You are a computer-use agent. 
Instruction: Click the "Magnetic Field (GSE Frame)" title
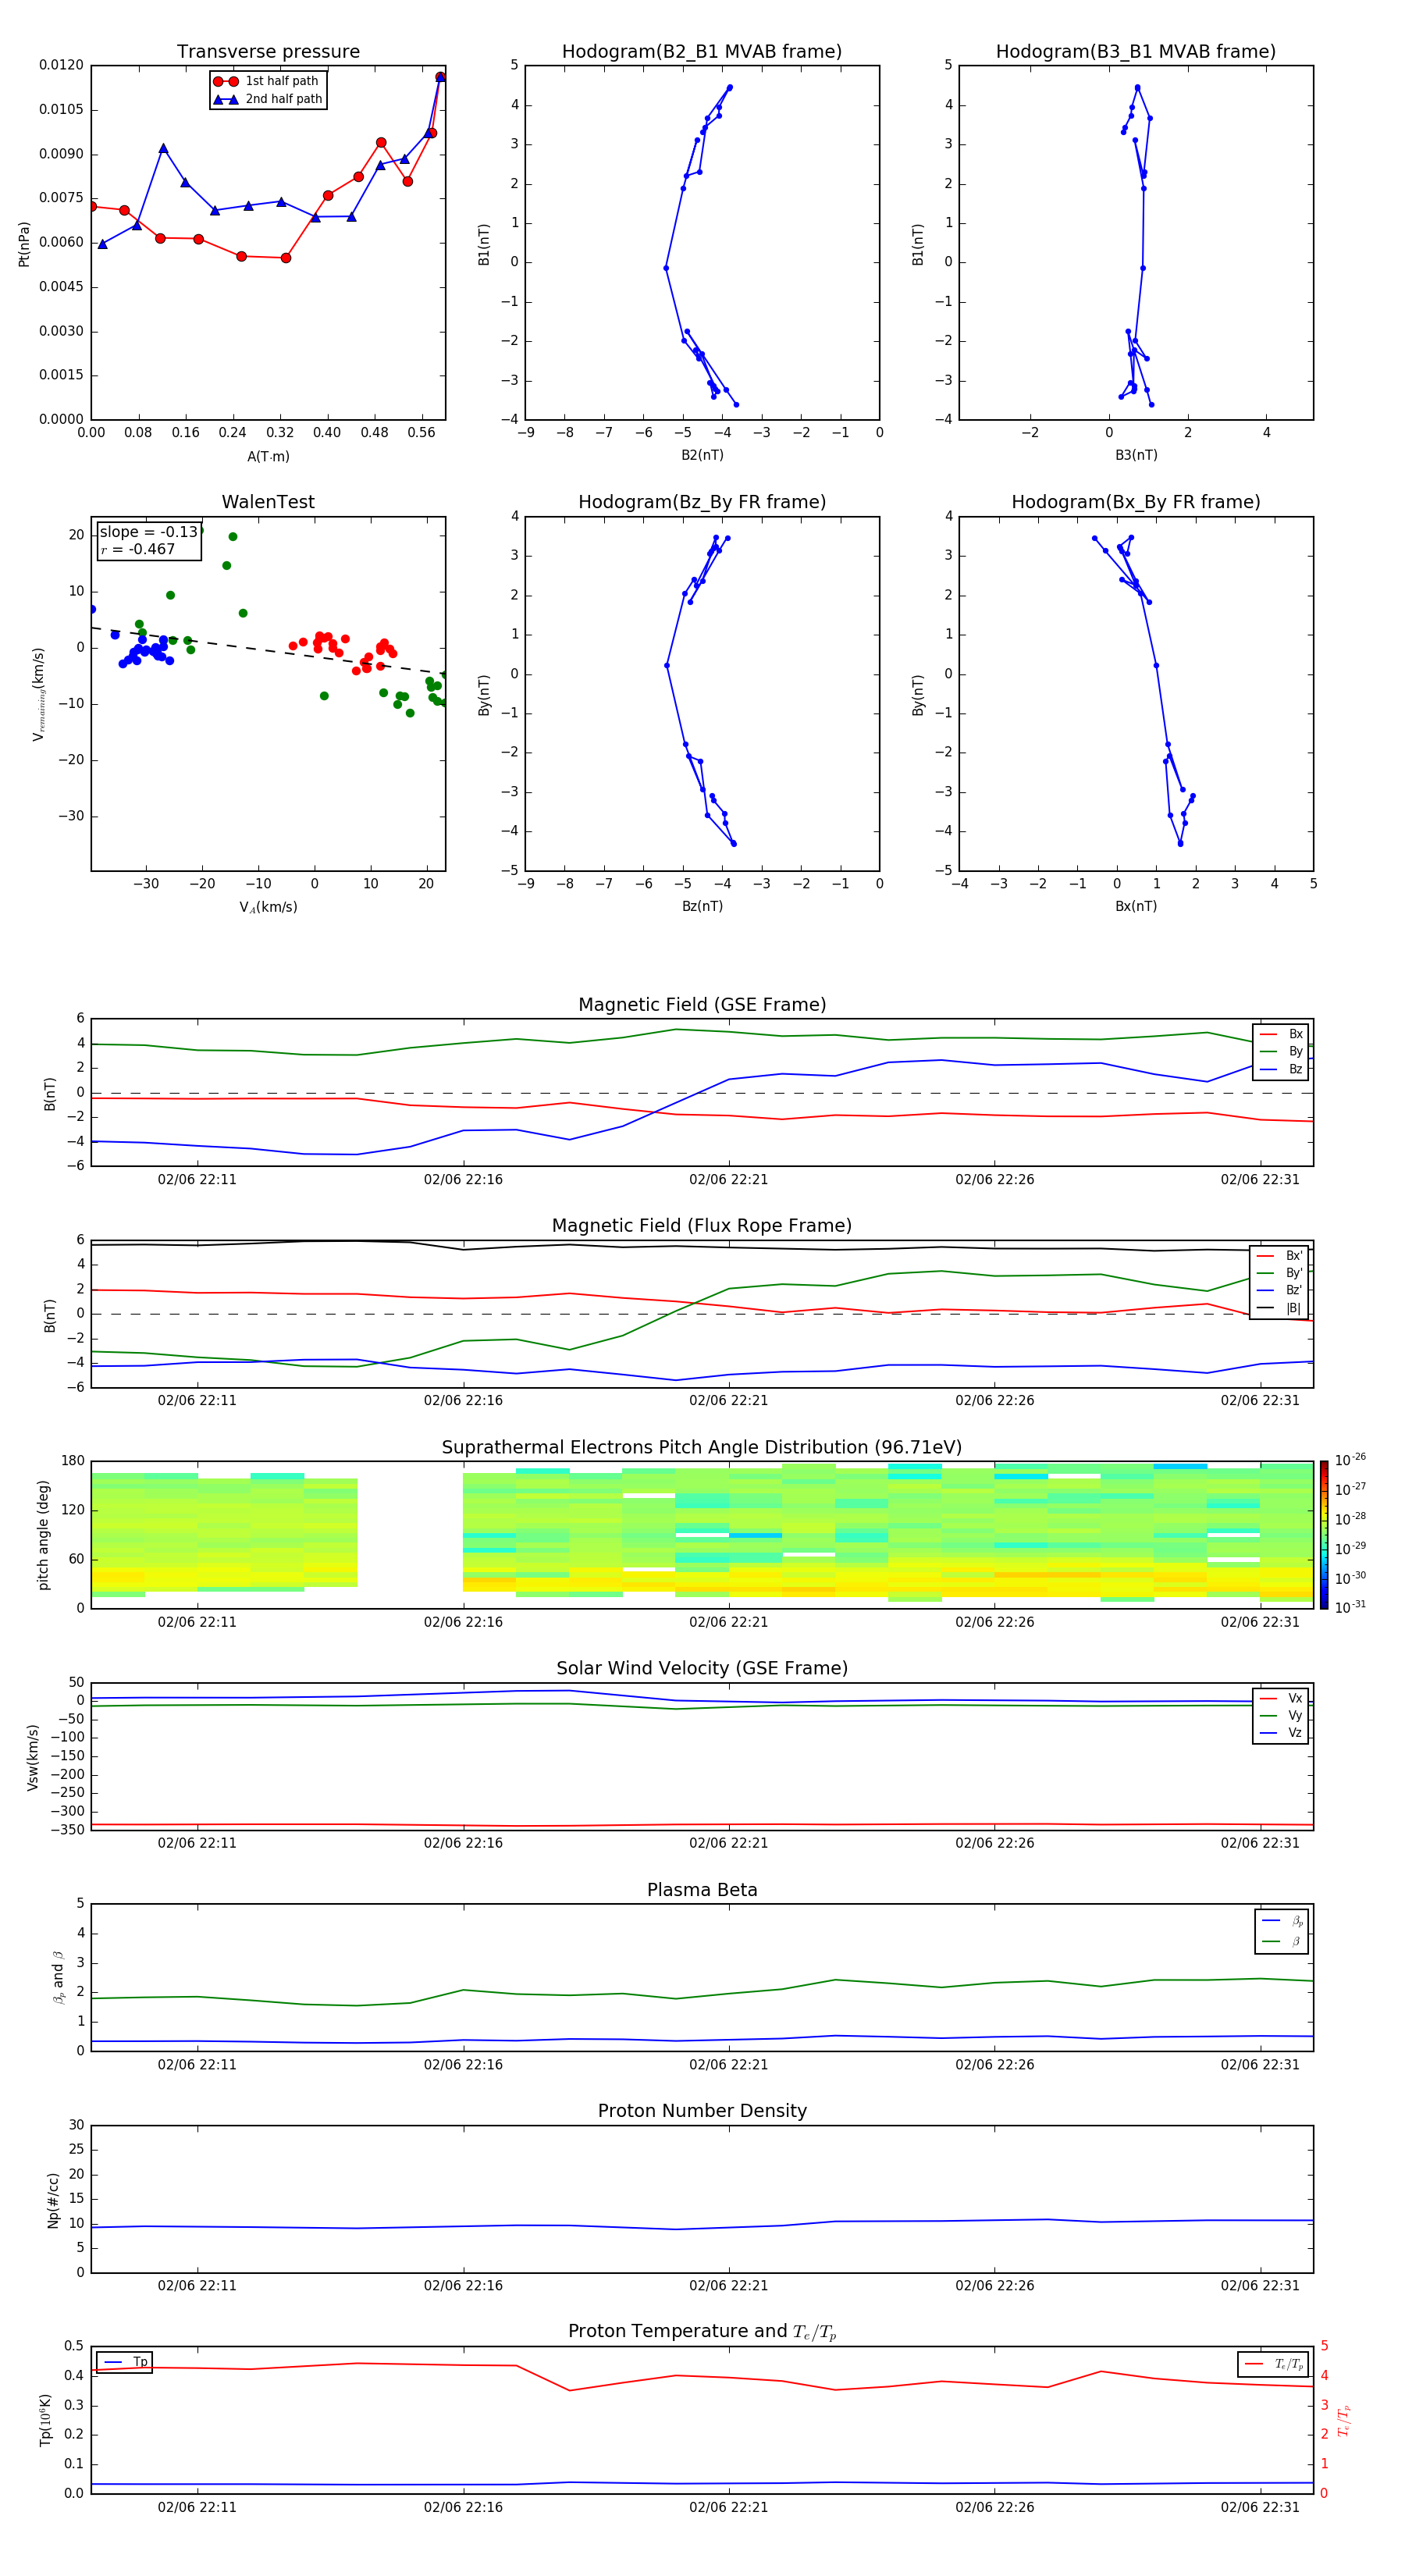coord(702,1005)
